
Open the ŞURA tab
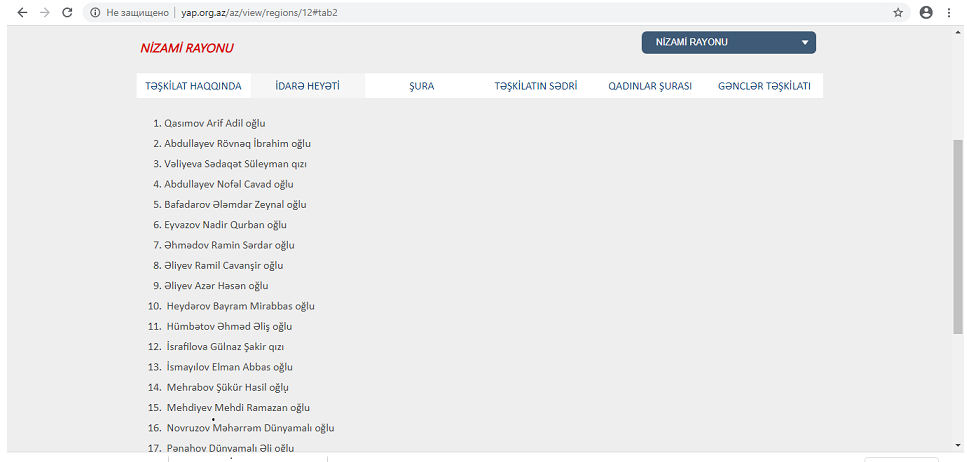point(421,86)
